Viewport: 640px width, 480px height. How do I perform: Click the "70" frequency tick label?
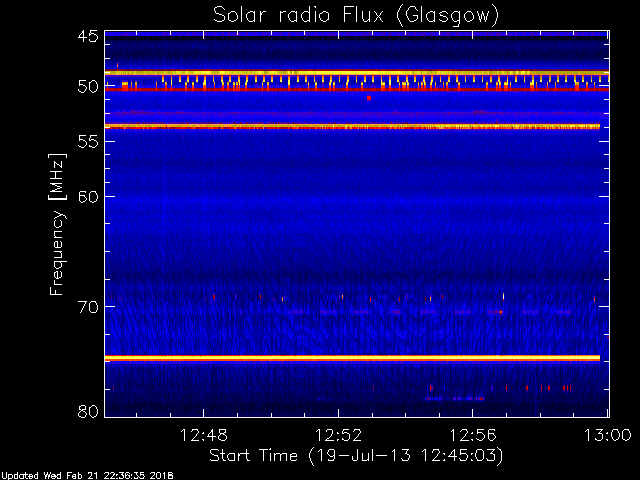pyautogui.click(x=88, y=307)
